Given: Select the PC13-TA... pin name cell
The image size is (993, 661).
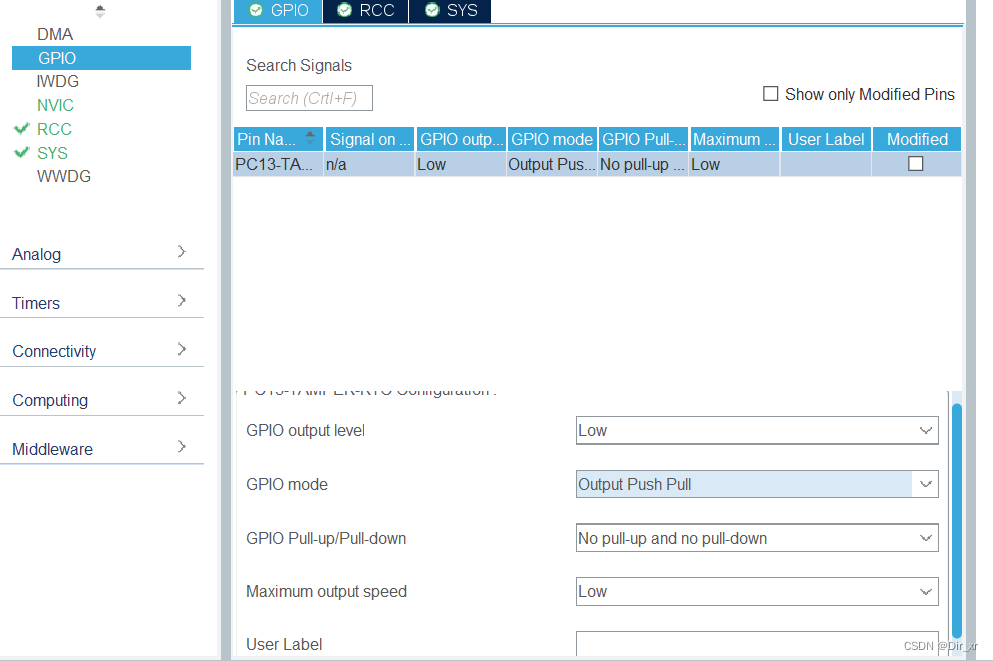Looking at the screenshot, I should (278, 165).
